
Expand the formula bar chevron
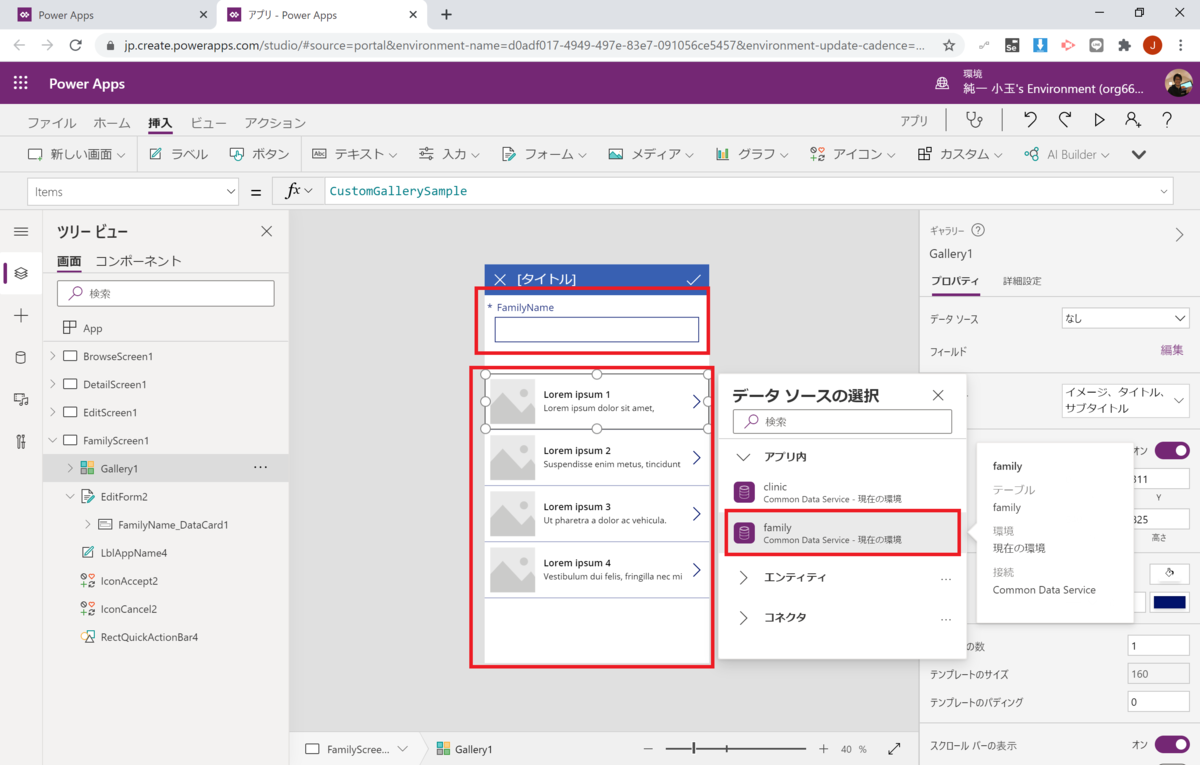click(1164, 191)
